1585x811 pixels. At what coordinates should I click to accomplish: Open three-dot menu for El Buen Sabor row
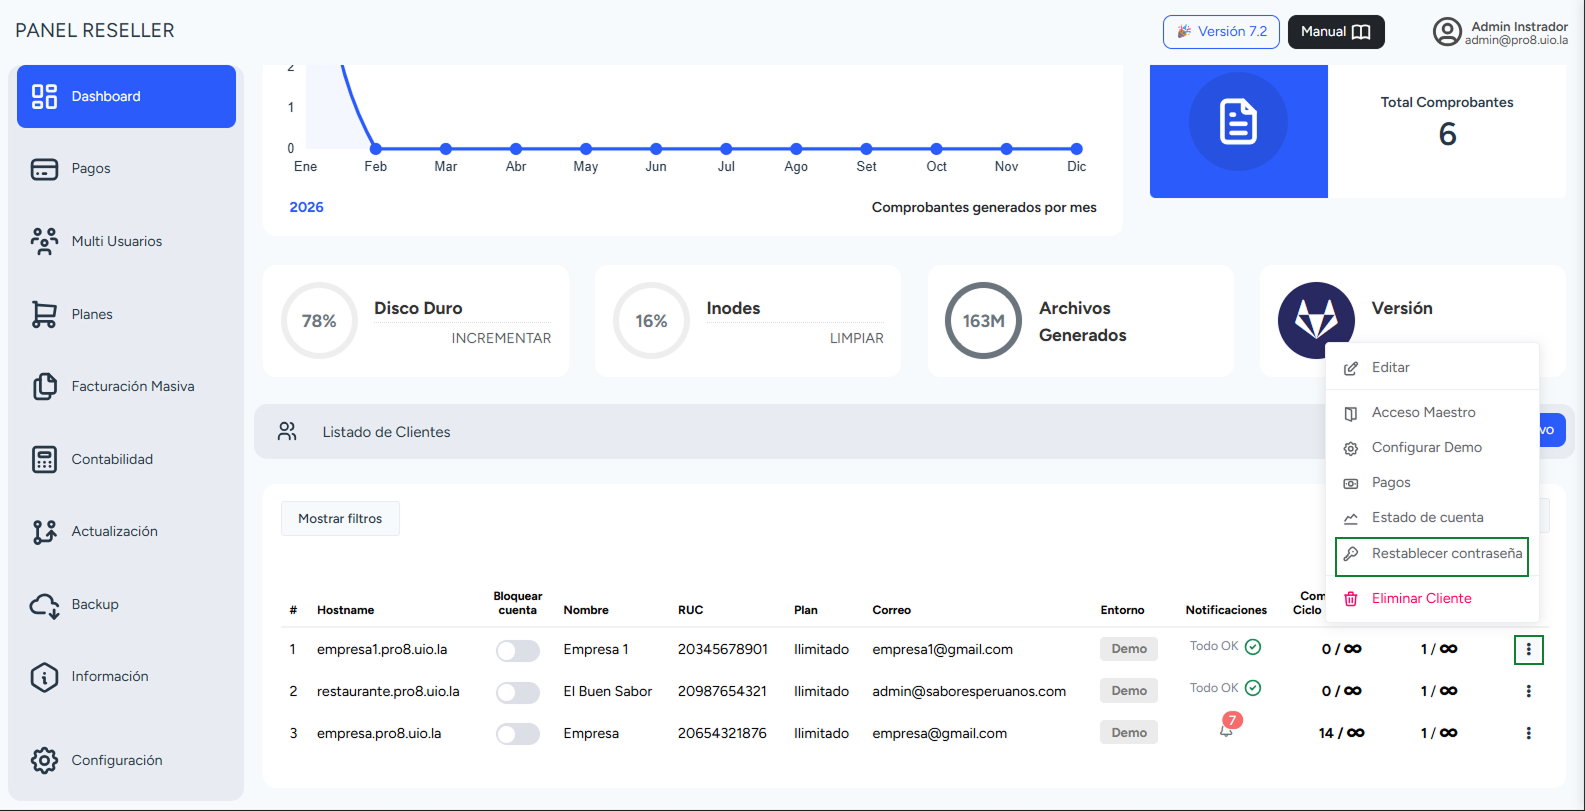pos(1528,691)
